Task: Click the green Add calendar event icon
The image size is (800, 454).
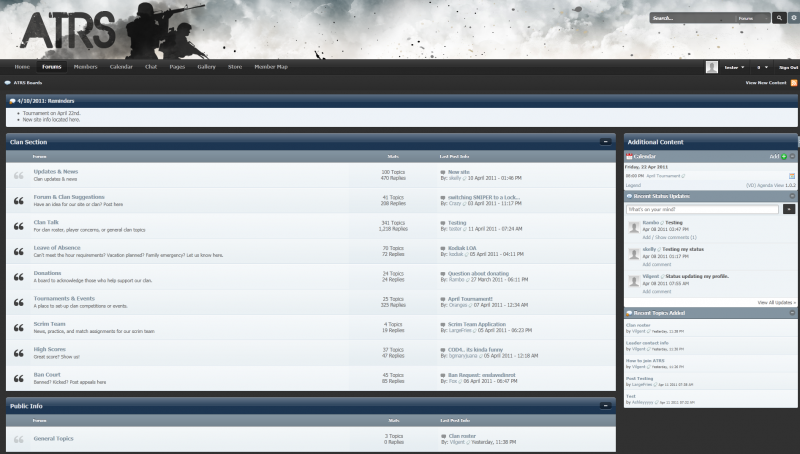Action: tap(785, 157)
